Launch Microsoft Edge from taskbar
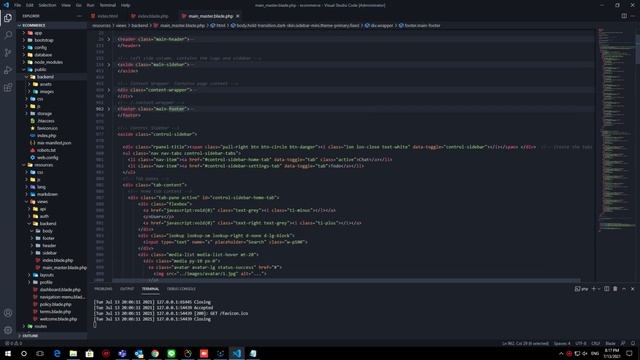 [57, 353]
